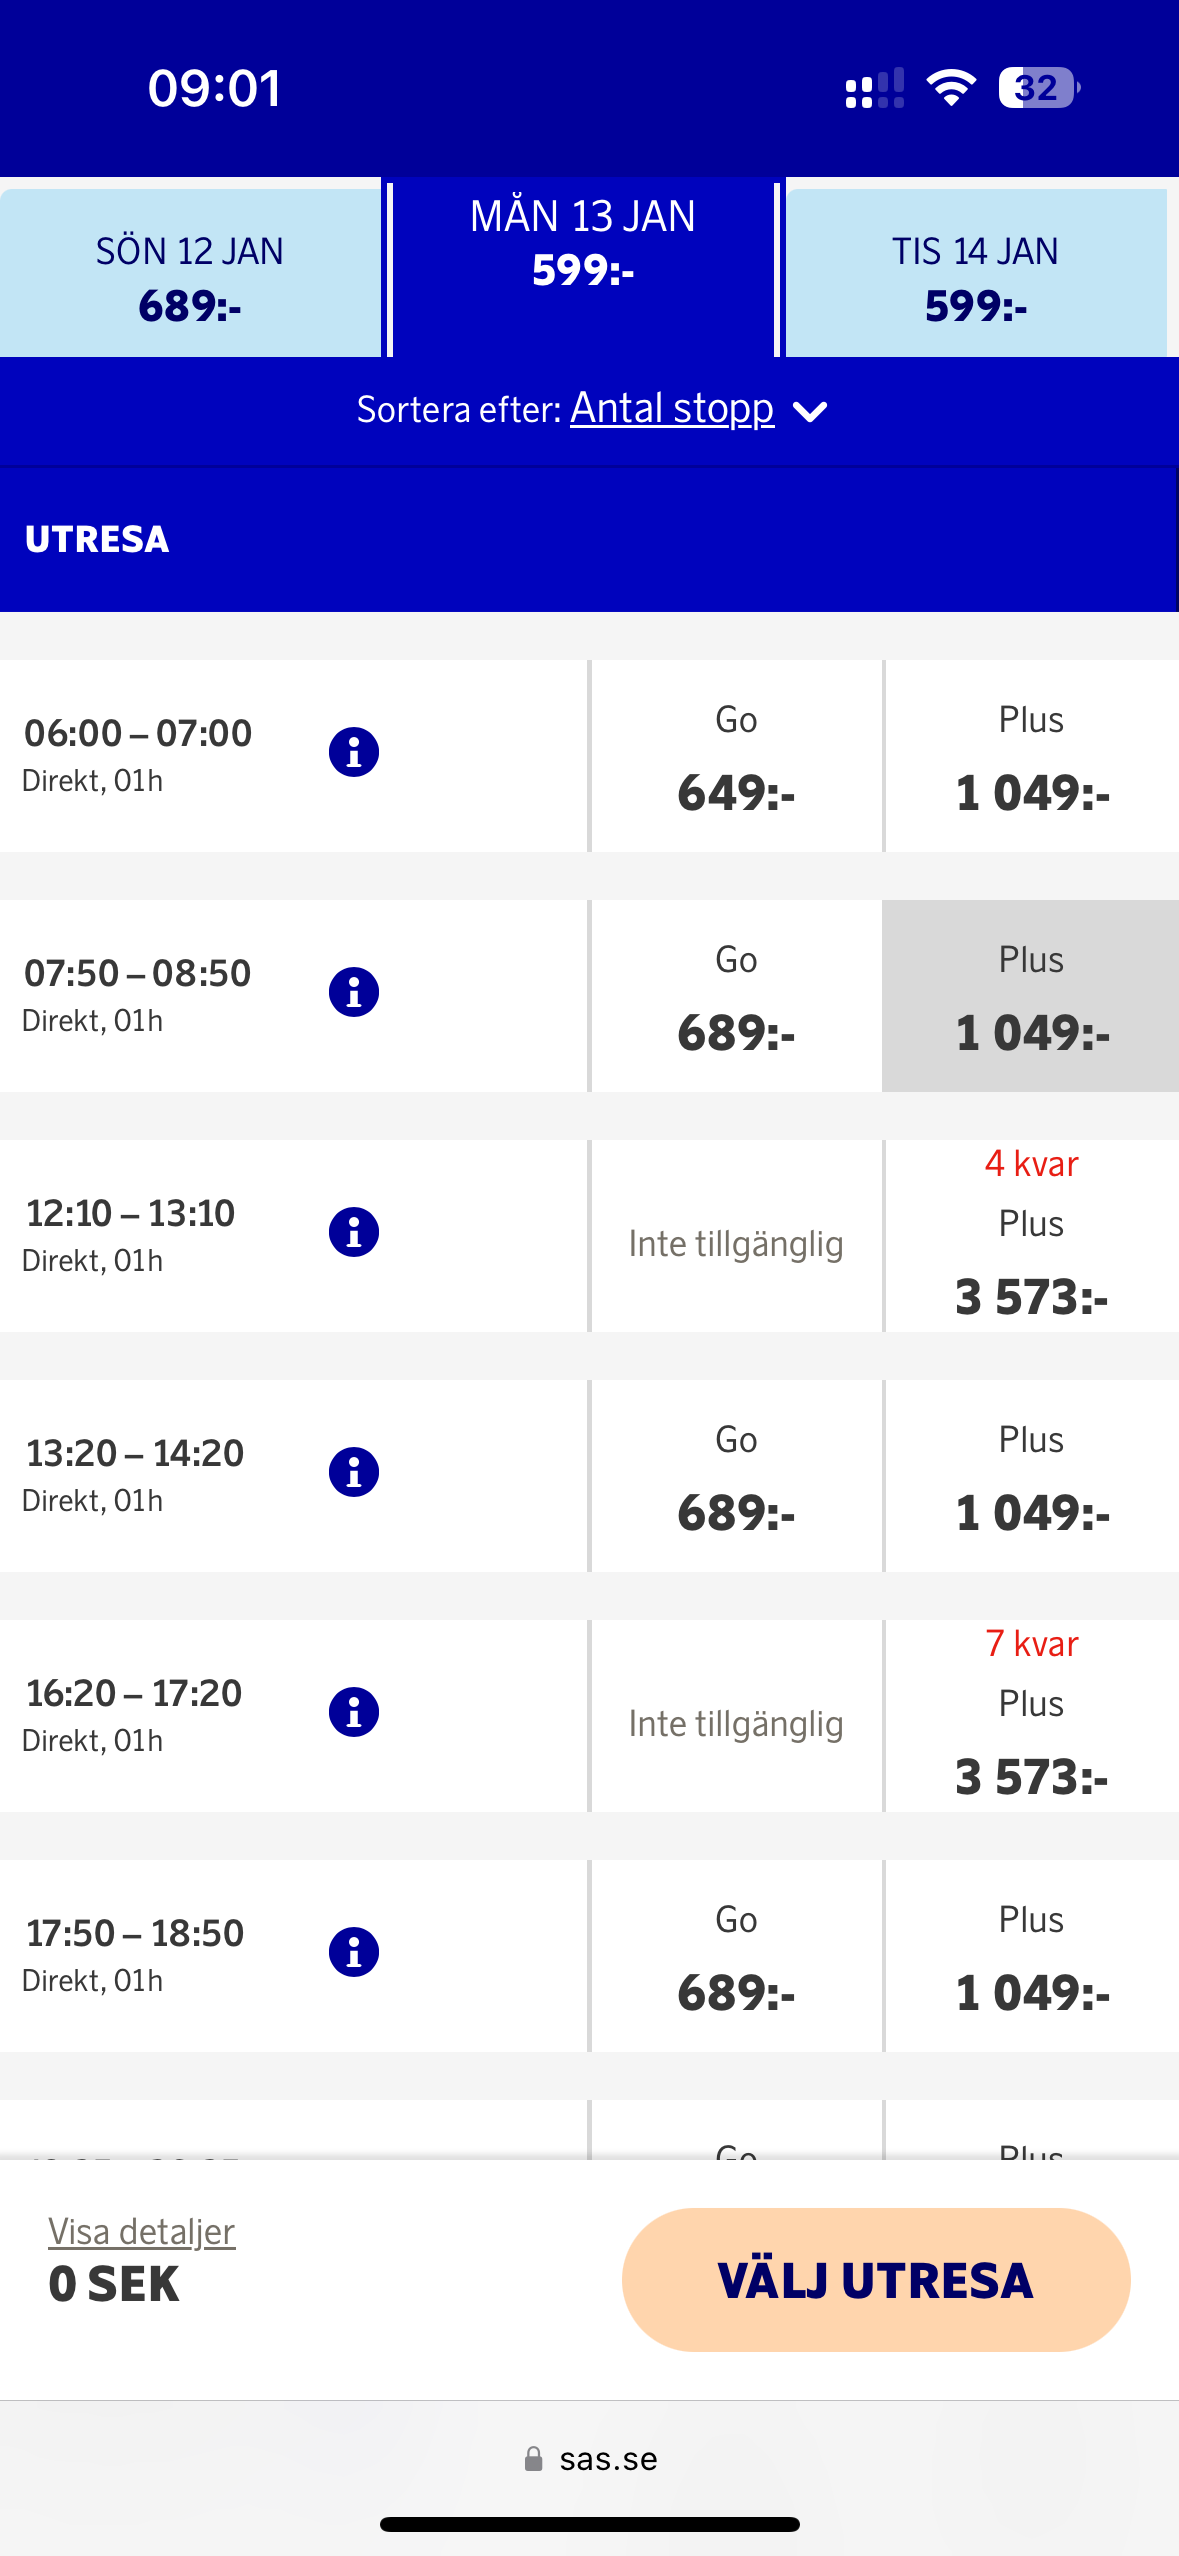The width and height of the screenshot is (1179, 2556).
Task: Expand the sort chevron next to Antal stopp
Action: 810,411
